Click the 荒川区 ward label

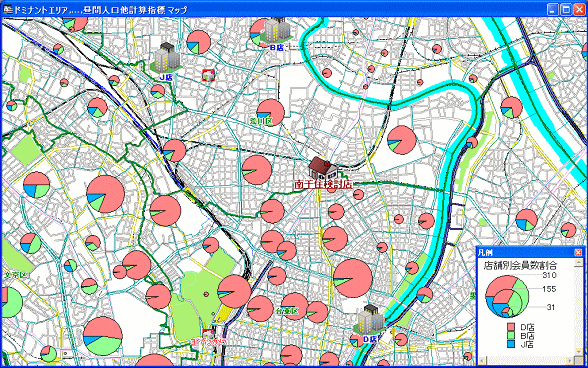[261, 121]
